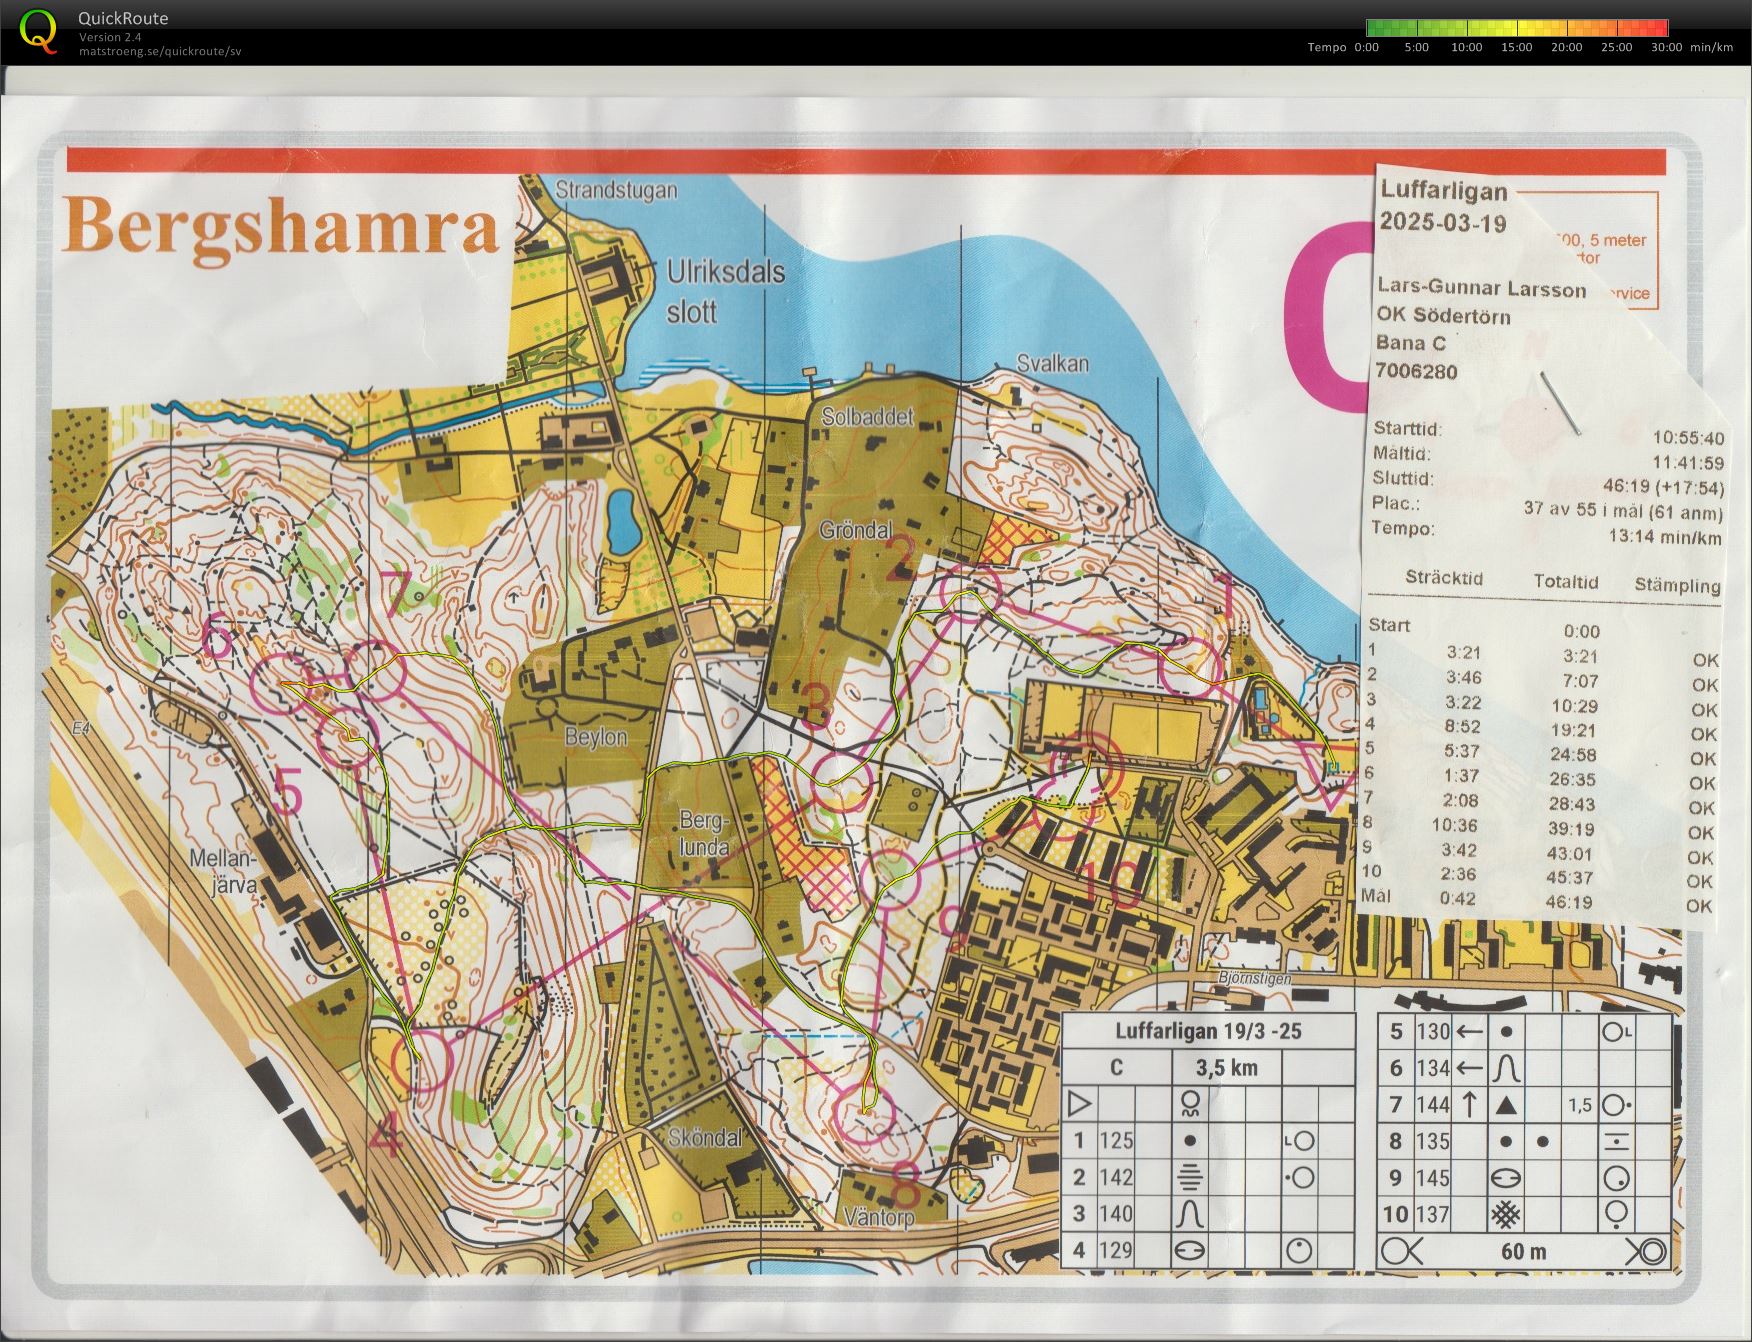Image resolution: width=1752 pixels, height=1342 pixels.
Task: Click control code "125" in the description table
Action: (1116, 1141)
